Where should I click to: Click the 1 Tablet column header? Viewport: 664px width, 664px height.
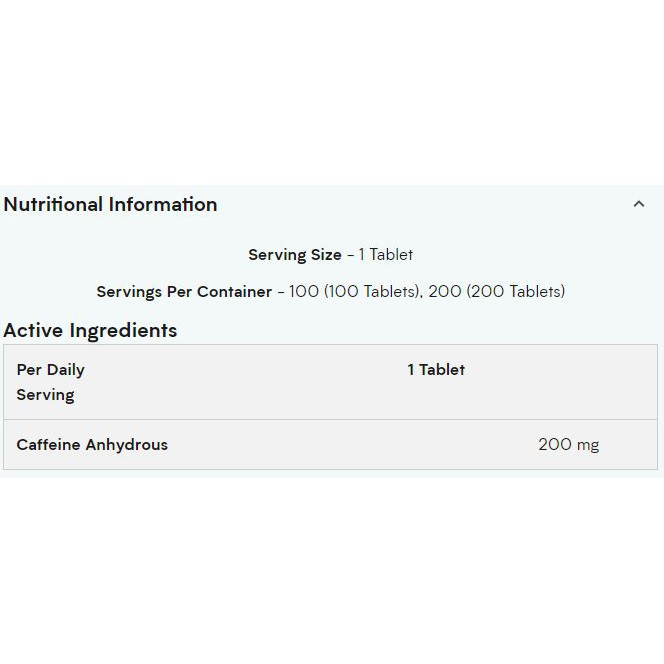tap(436, 370)
